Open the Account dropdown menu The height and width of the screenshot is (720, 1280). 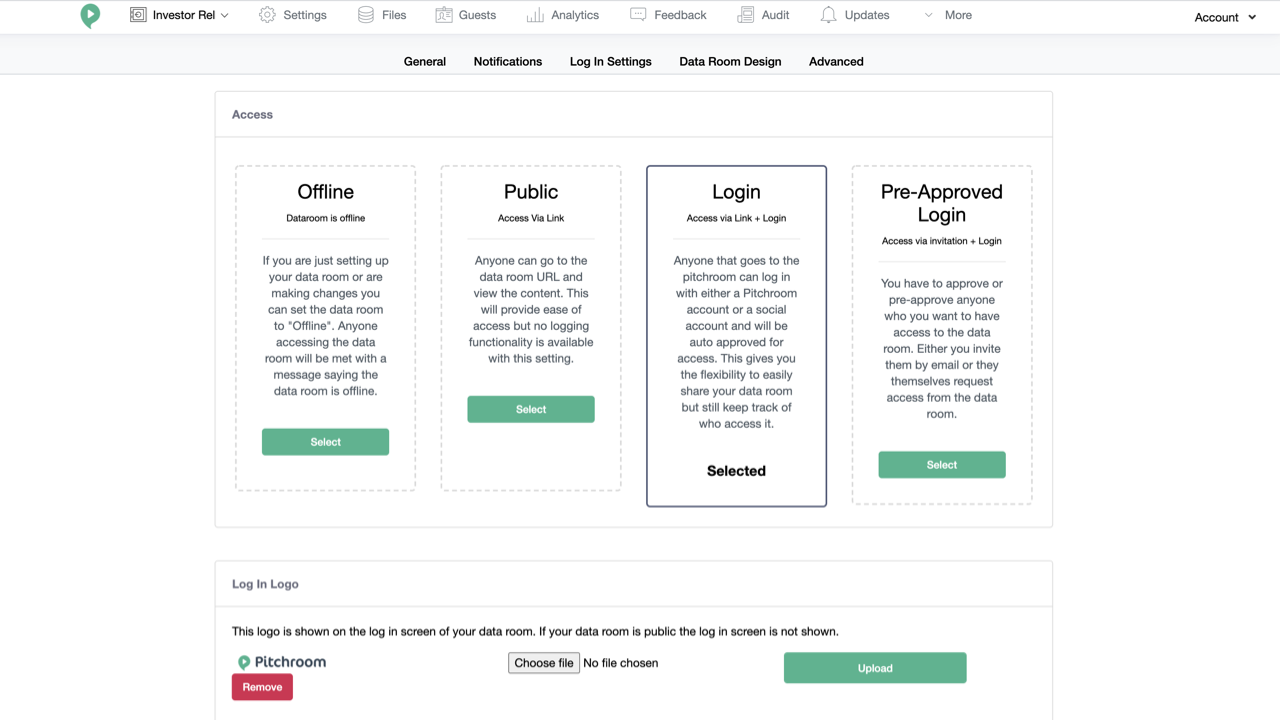pos(1225,17)
